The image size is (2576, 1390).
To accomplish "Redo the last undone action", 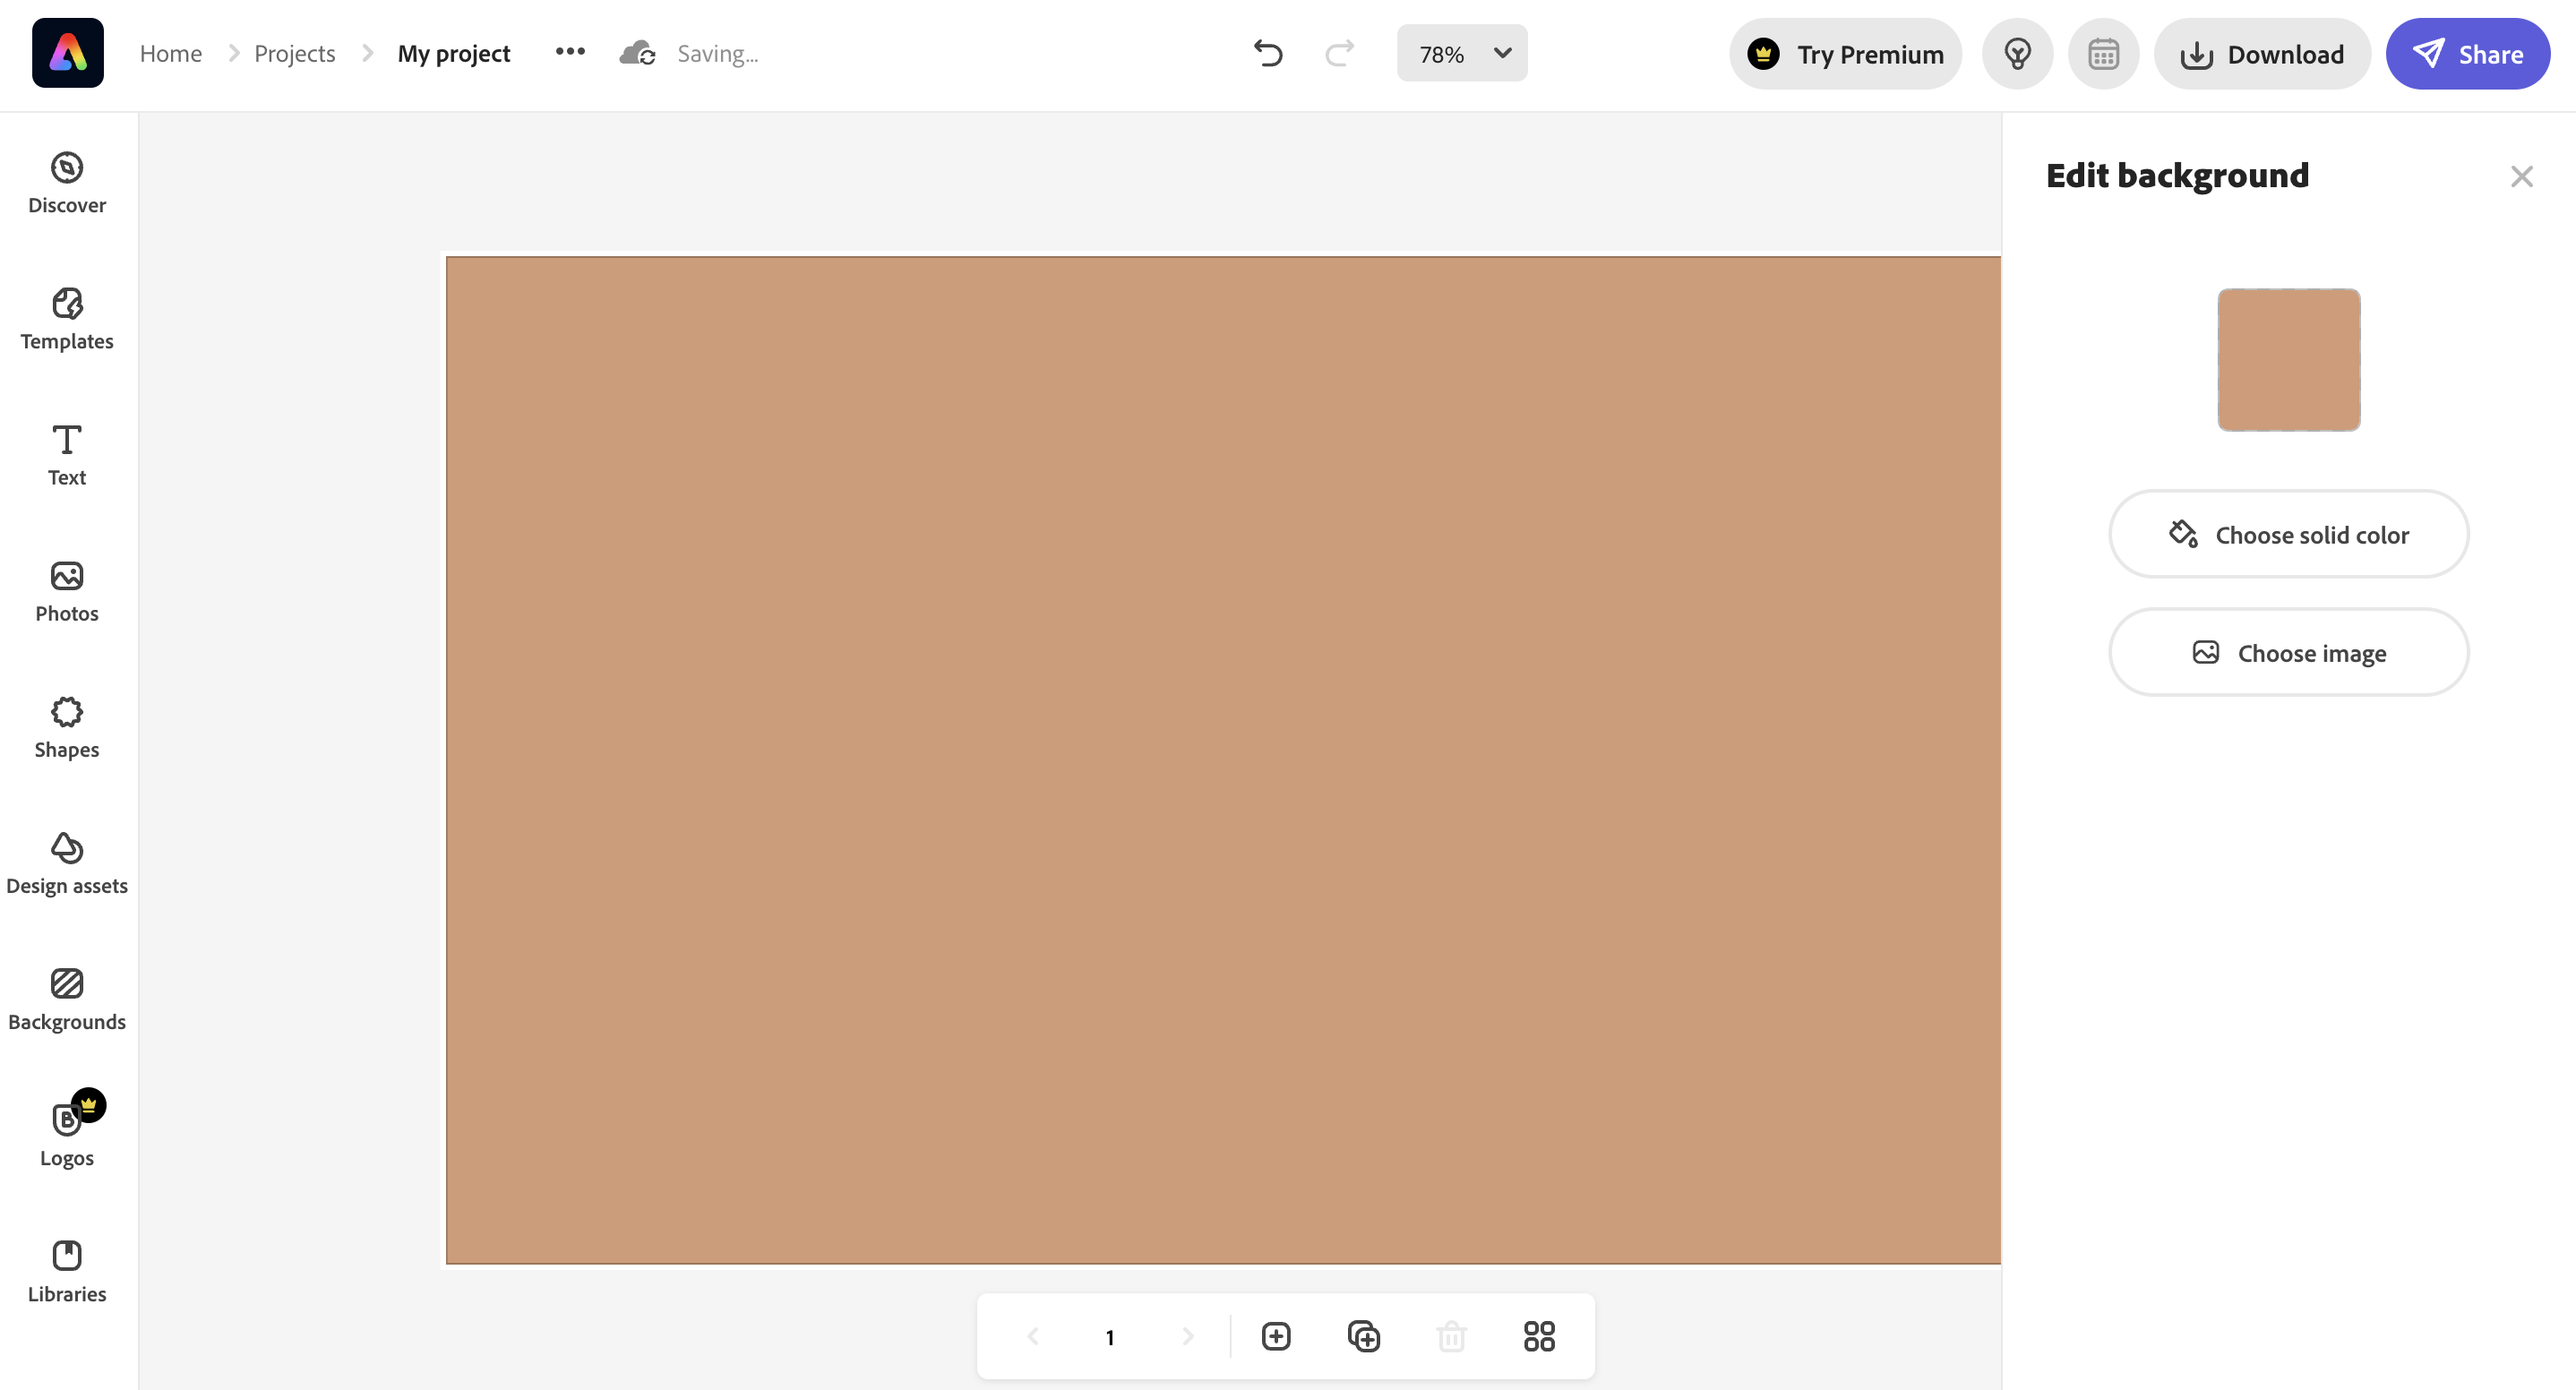I will [1339, 53].
